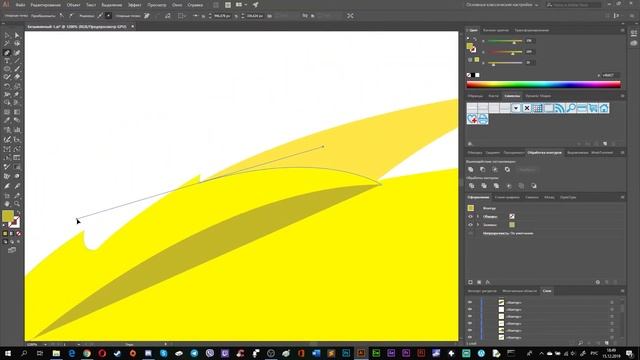Screen dimensions: 640x360
Task: Click the X symbol thumbnail
Action: pyautogui.click(x=527, y=108)
